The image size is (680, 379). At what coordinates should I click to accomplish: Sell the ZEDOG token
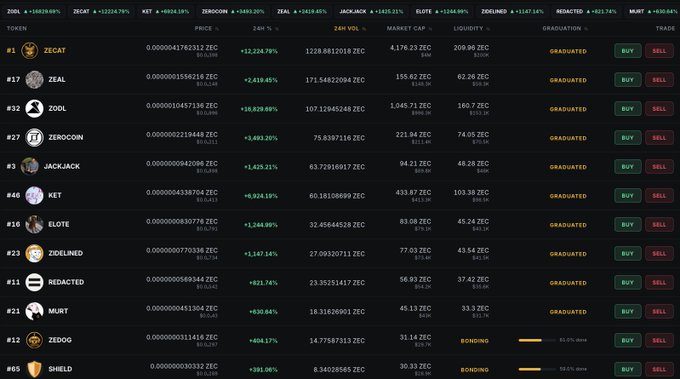click(659, 340)
